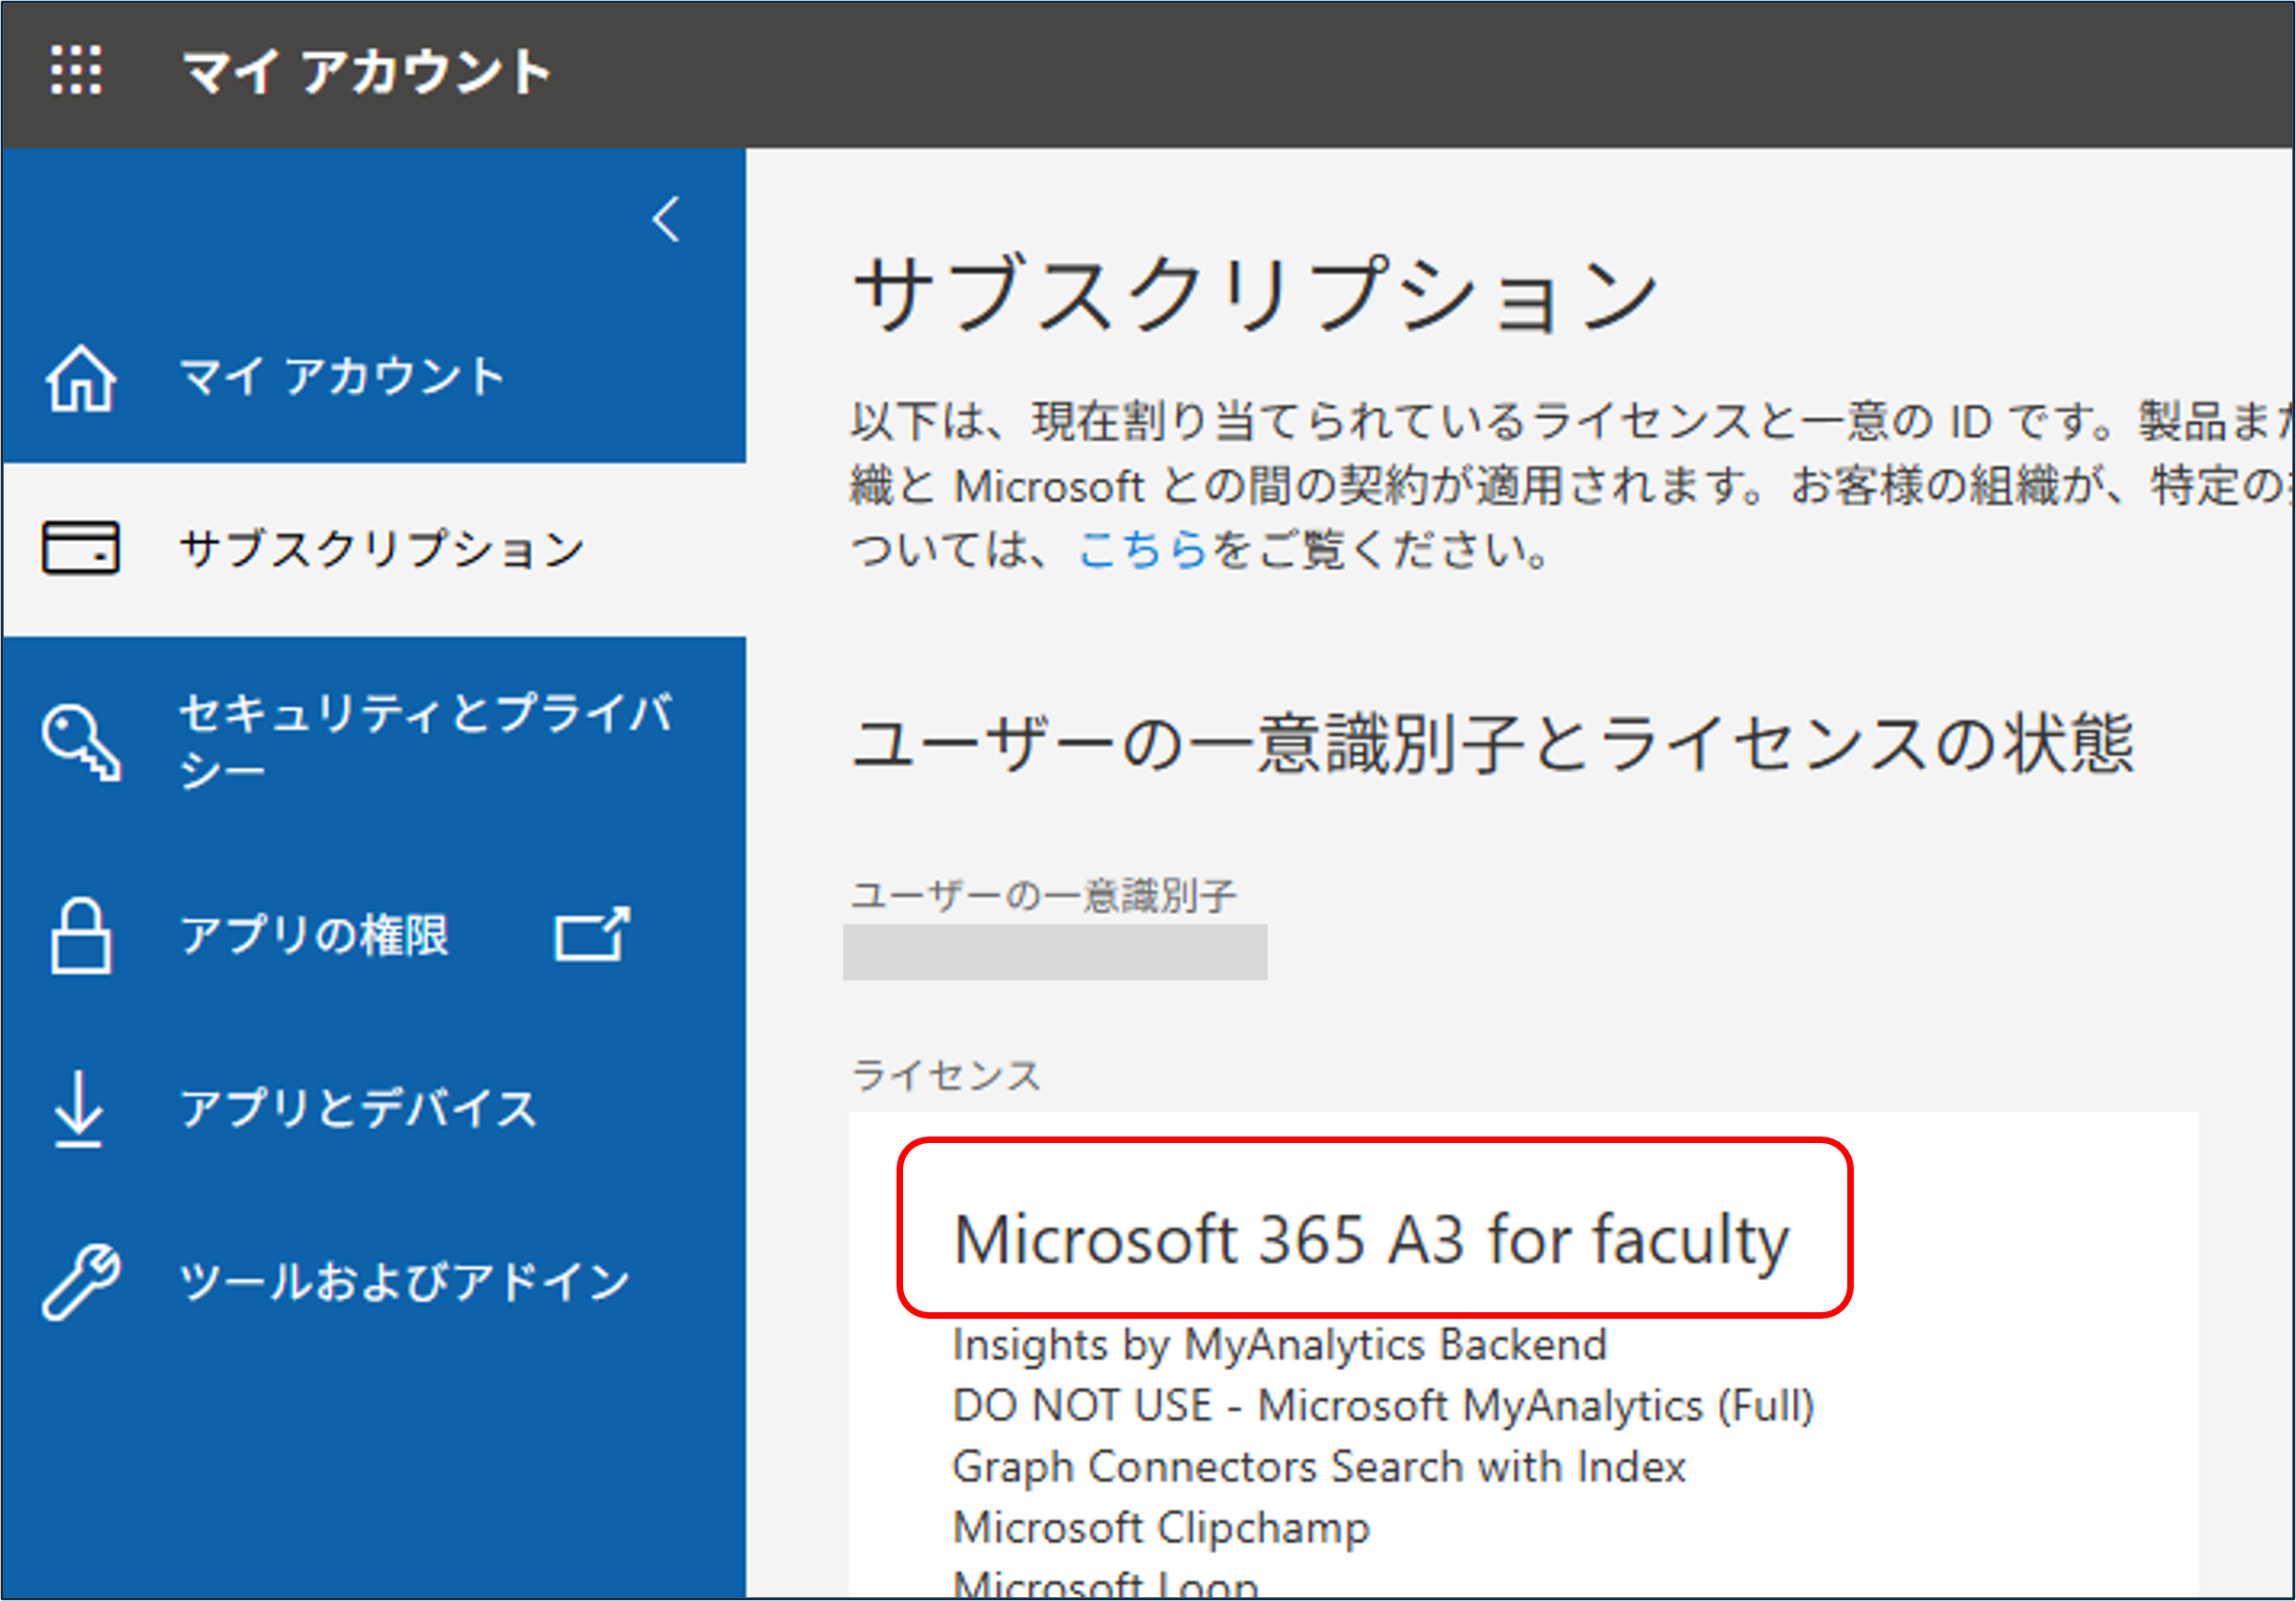
Task: Click the download arrow icon for アプリとデバイス
Action: click(x=78, y=1109)
